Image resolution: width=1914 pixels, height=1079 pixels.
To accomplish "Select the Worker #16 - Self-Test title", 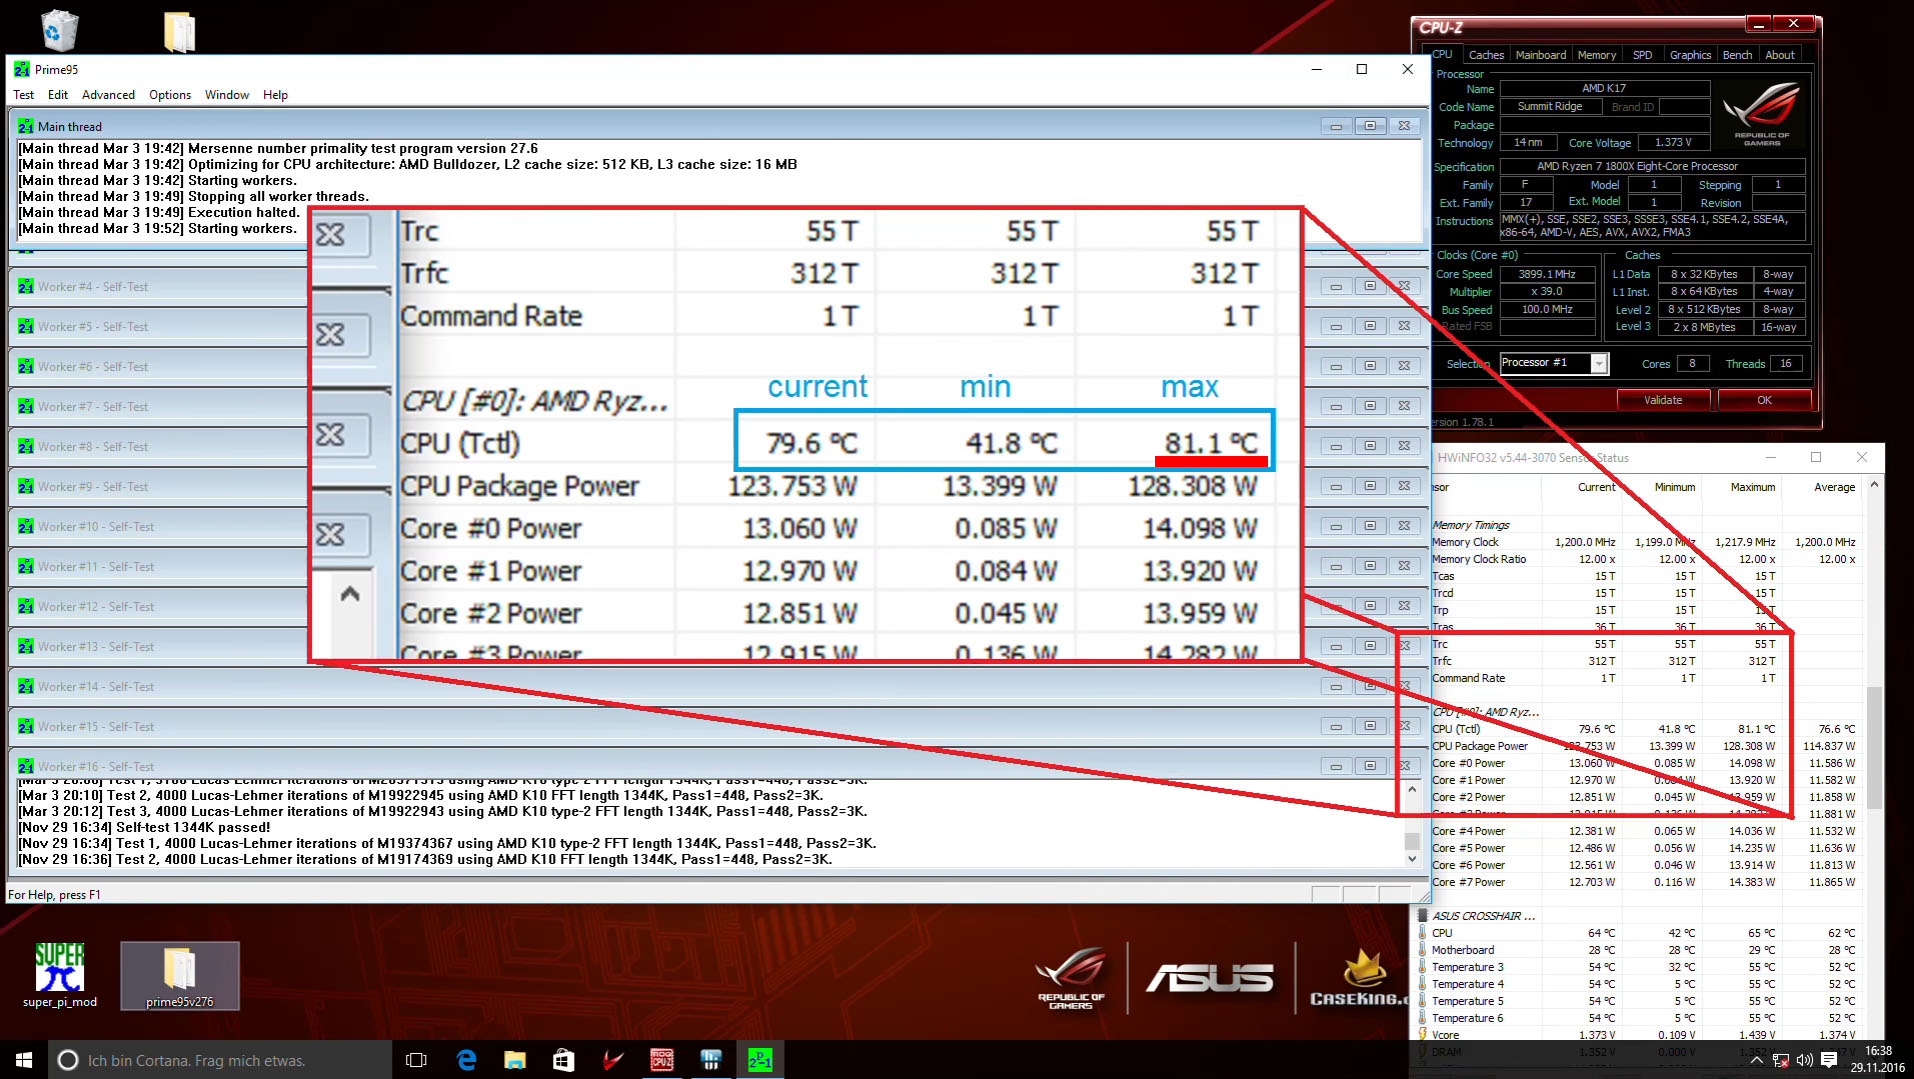I will 96,766.
